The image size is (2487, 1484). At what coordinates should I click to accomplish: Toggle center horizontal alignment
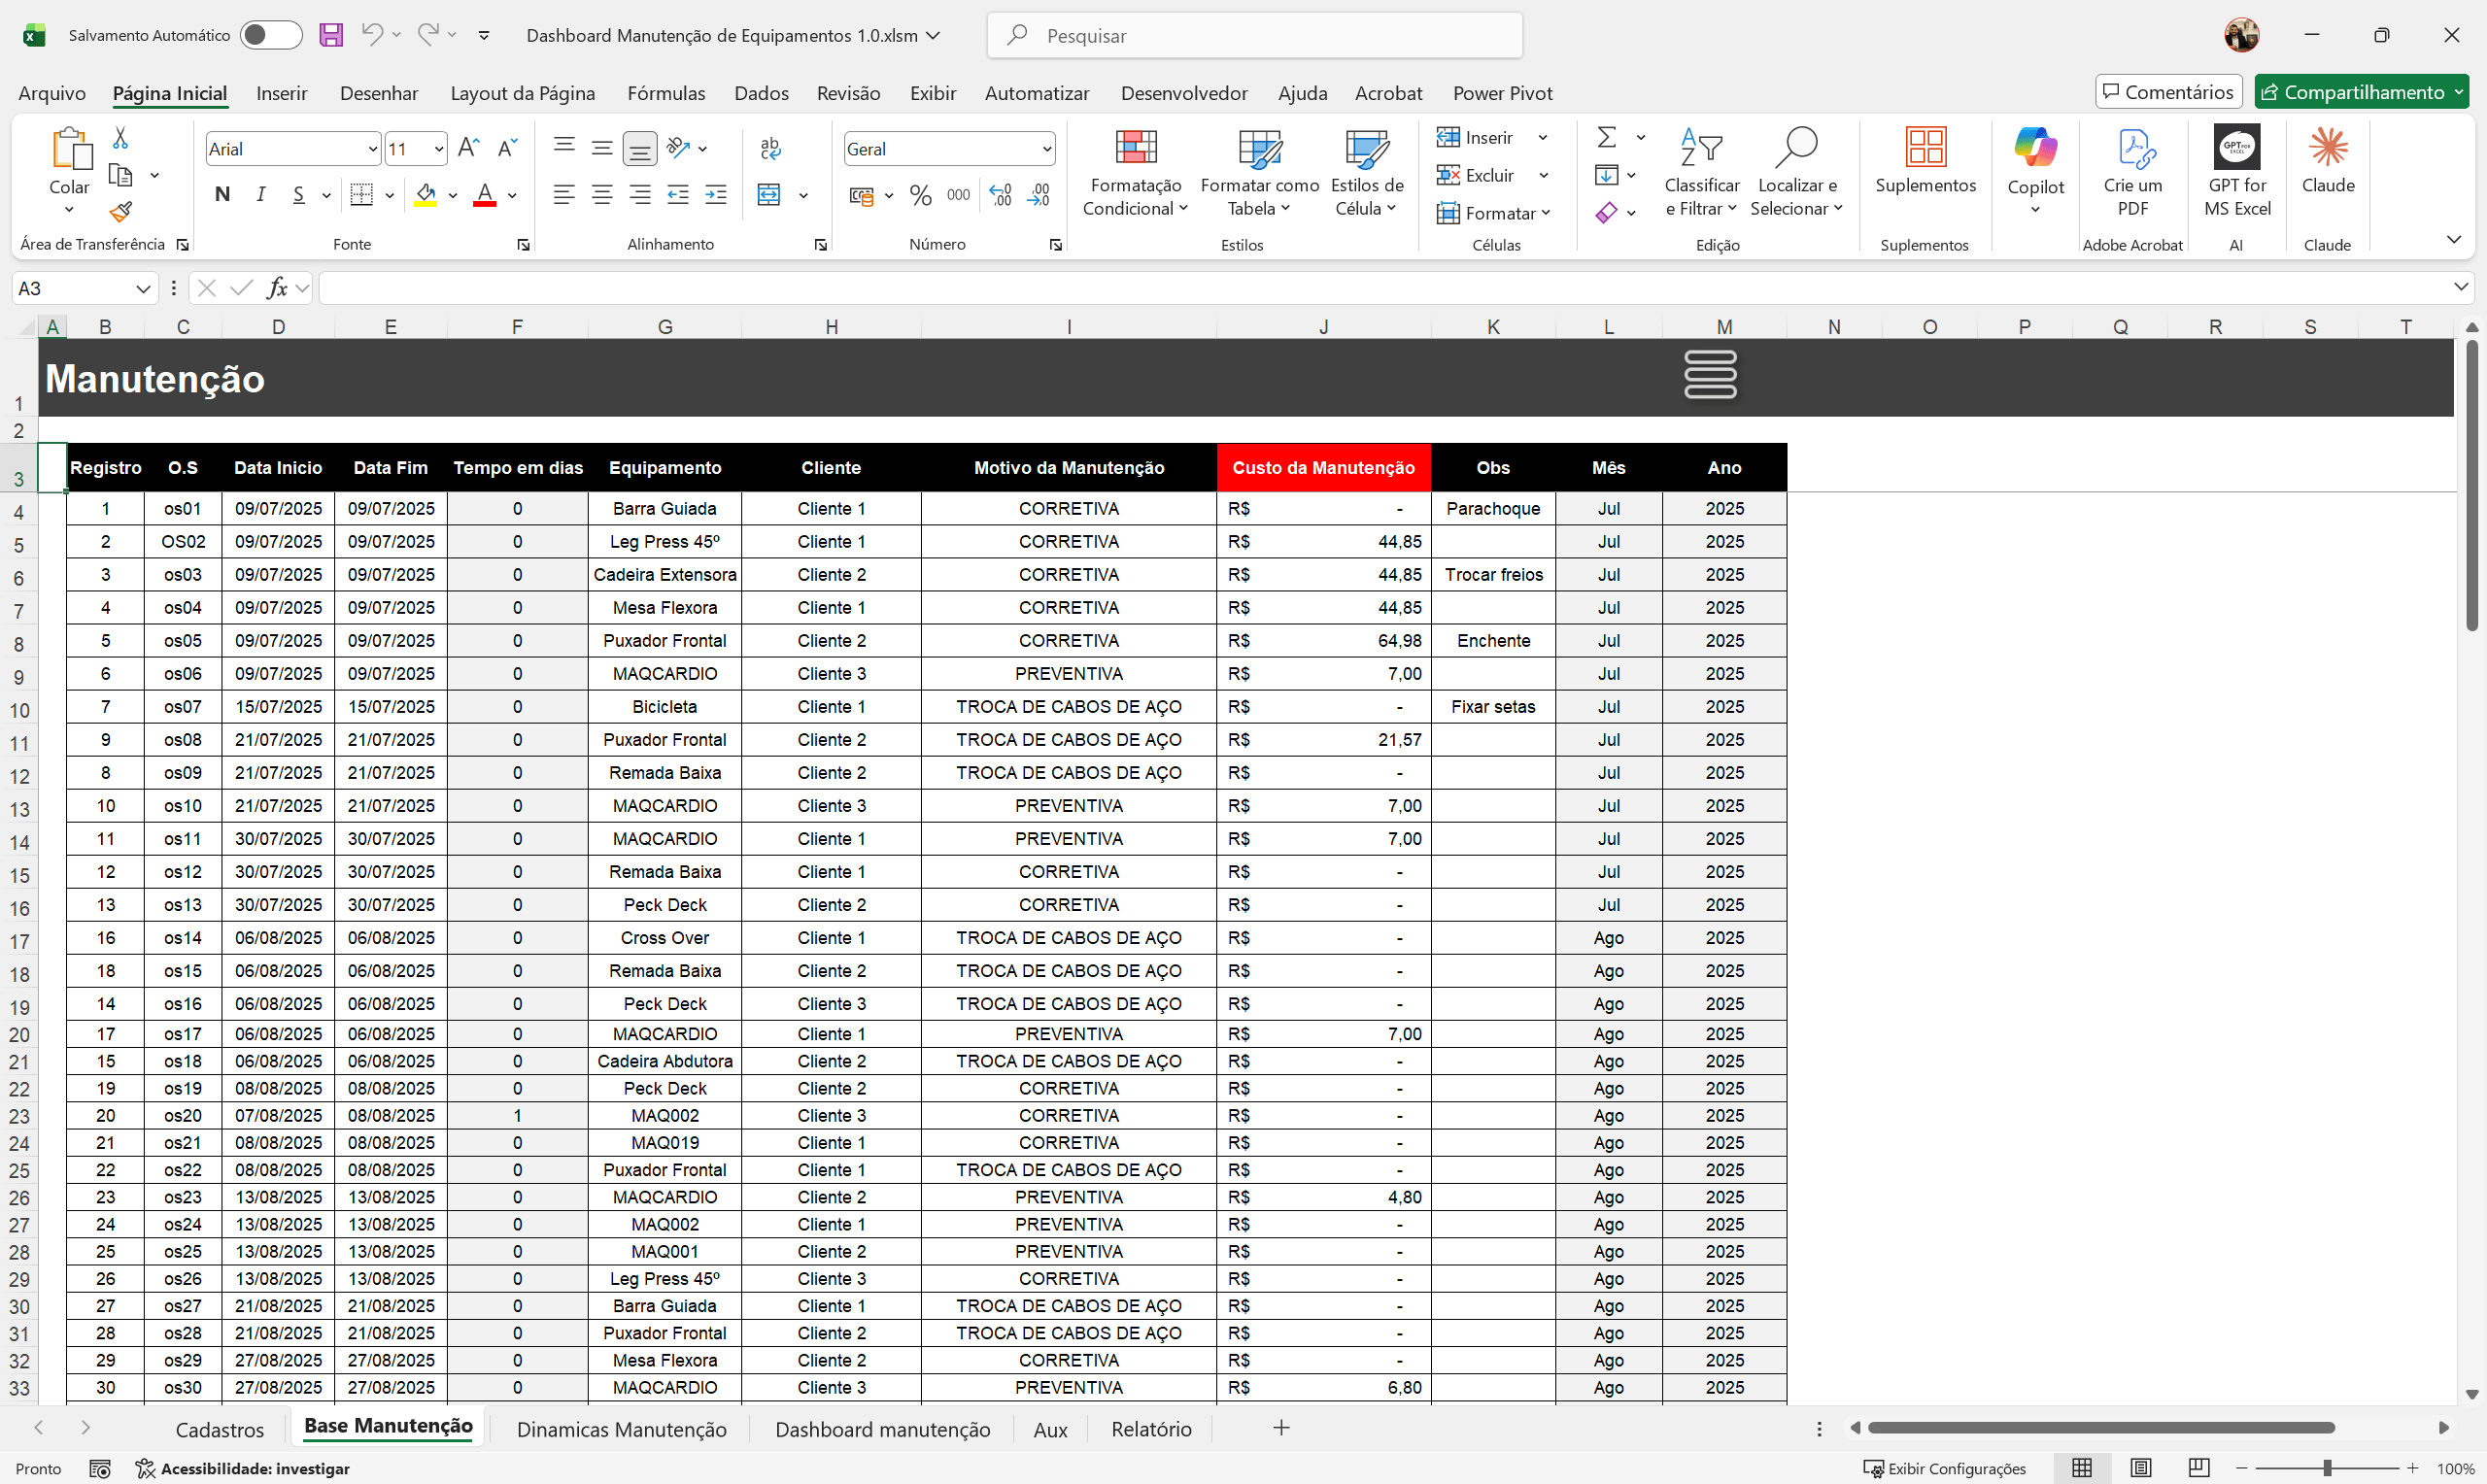602,195
